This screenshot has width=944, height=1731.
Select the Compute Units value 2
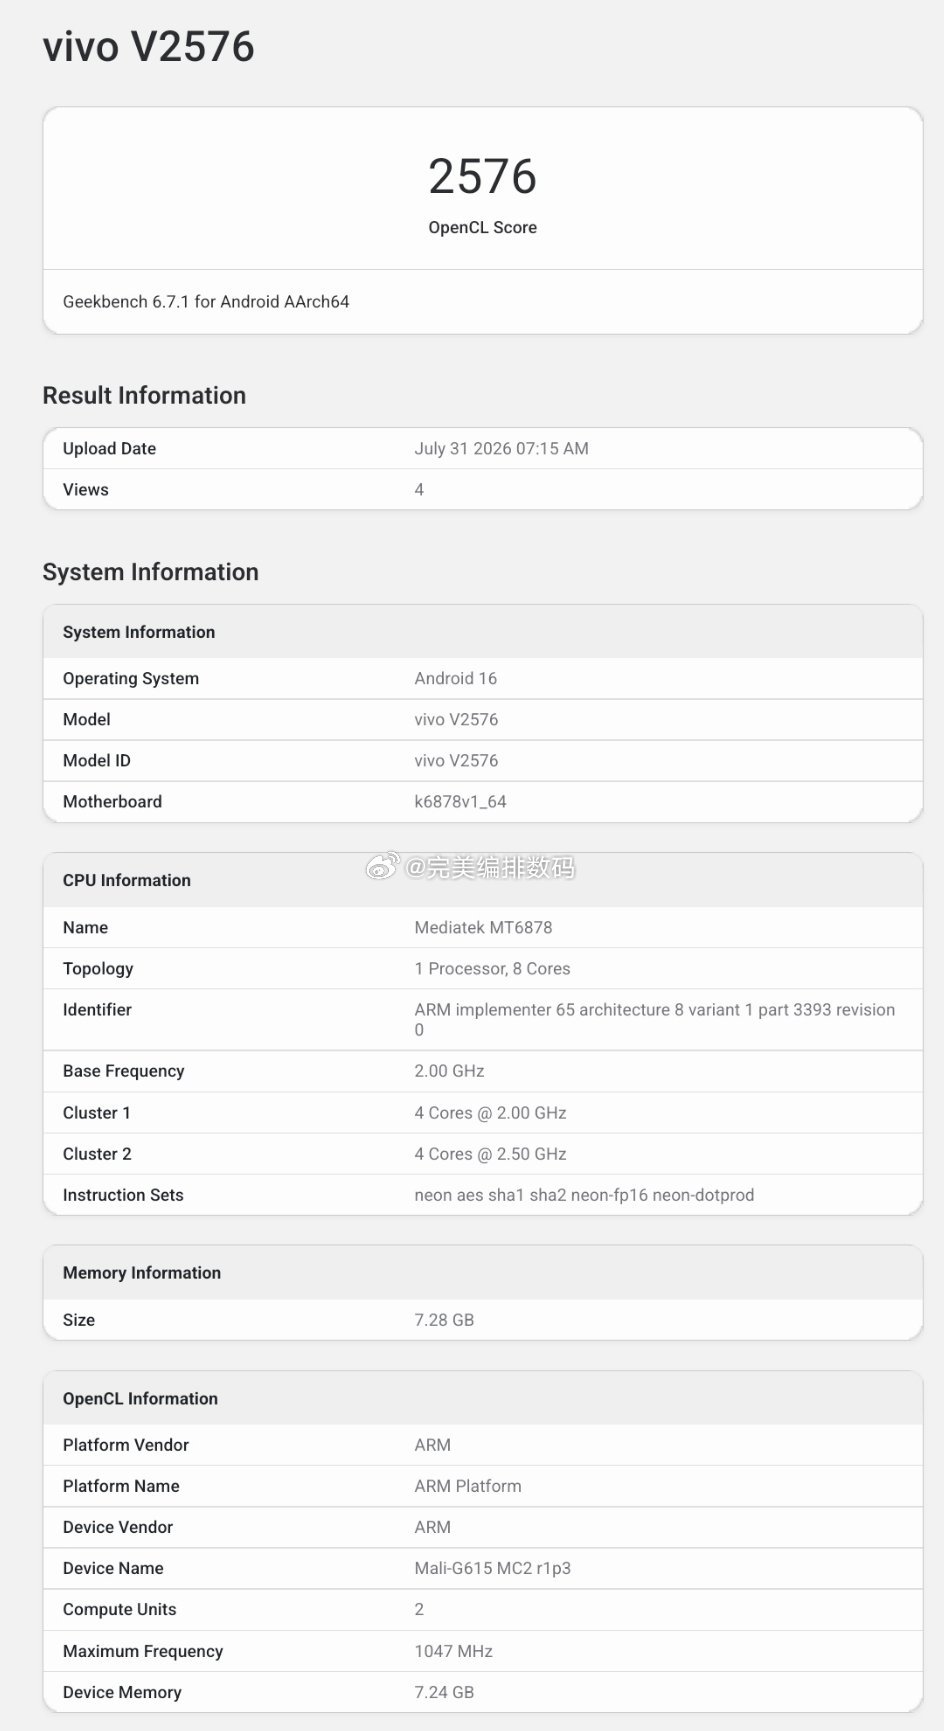419,1609
